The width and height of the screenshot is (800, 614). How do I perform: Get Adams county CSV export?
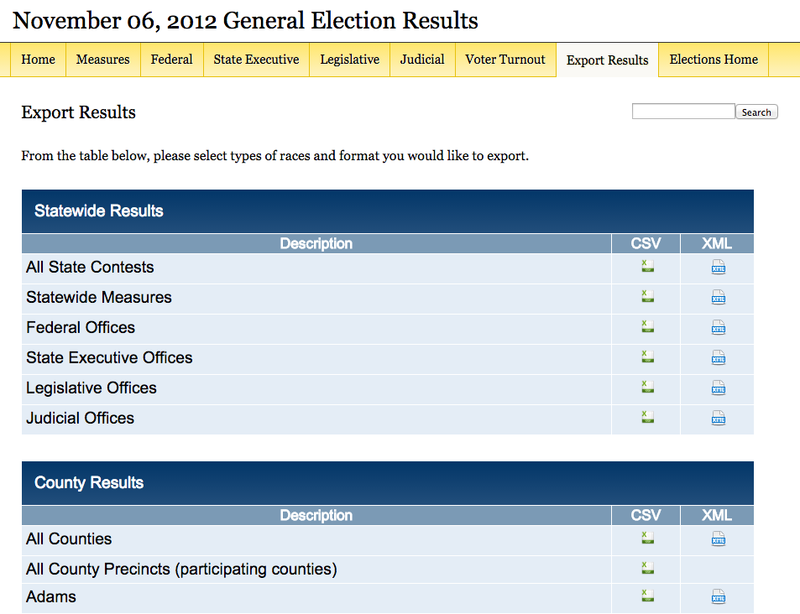[646, 597]
